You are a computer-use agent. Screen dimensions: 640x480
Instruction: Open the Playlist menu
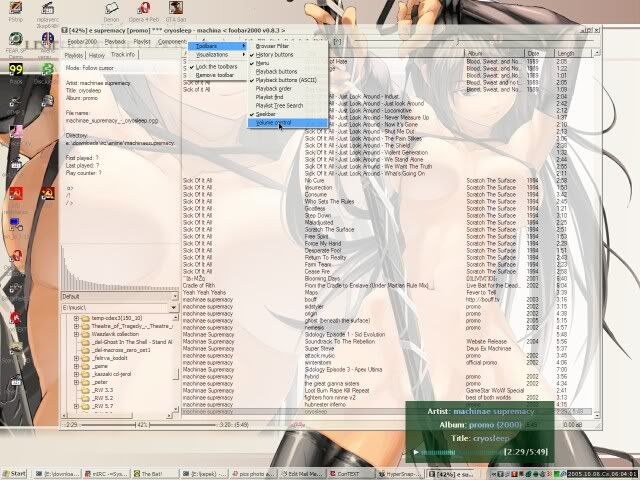point(142,42)
